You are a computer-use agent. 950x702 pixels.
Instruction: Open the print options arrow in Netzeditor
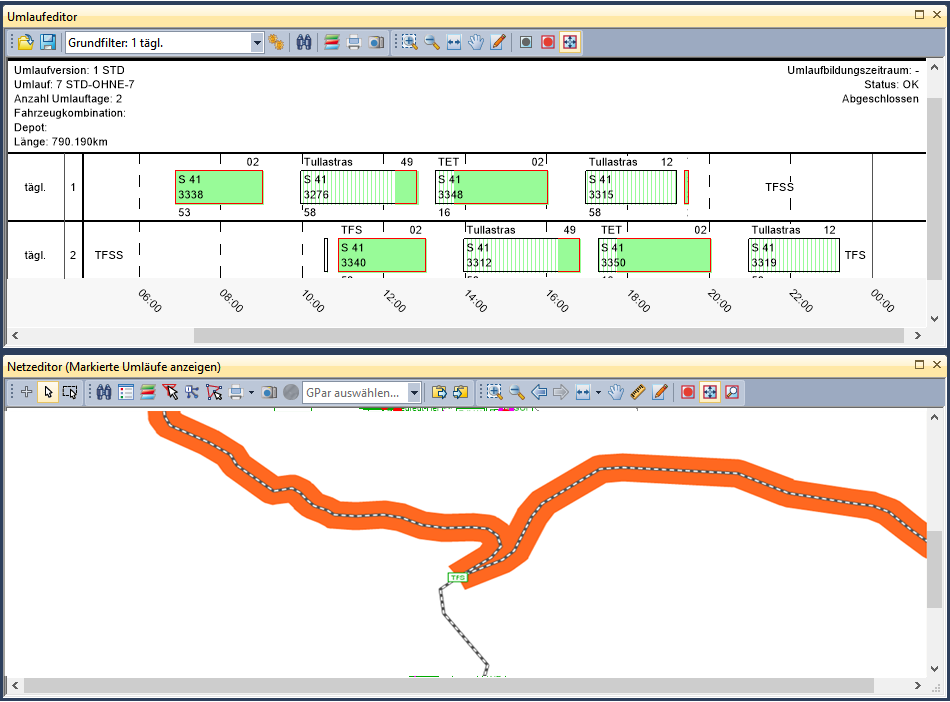(x=251, y=392)
